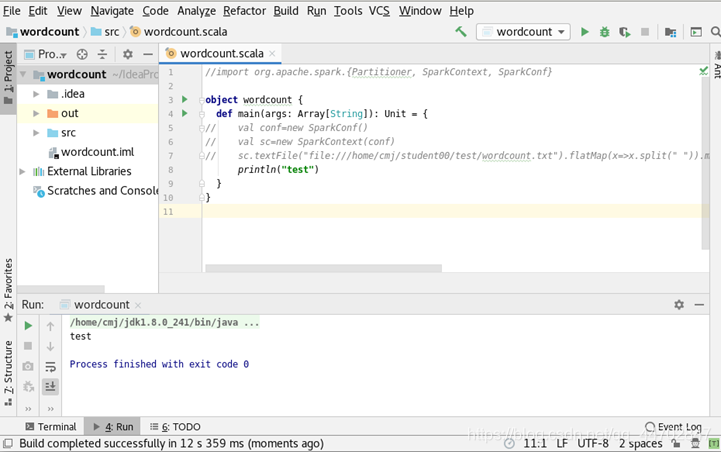The height and width of the screenshot is (453, 721).
Task: Click the 2: Favorites side tab
Action: tap(8, 290)
